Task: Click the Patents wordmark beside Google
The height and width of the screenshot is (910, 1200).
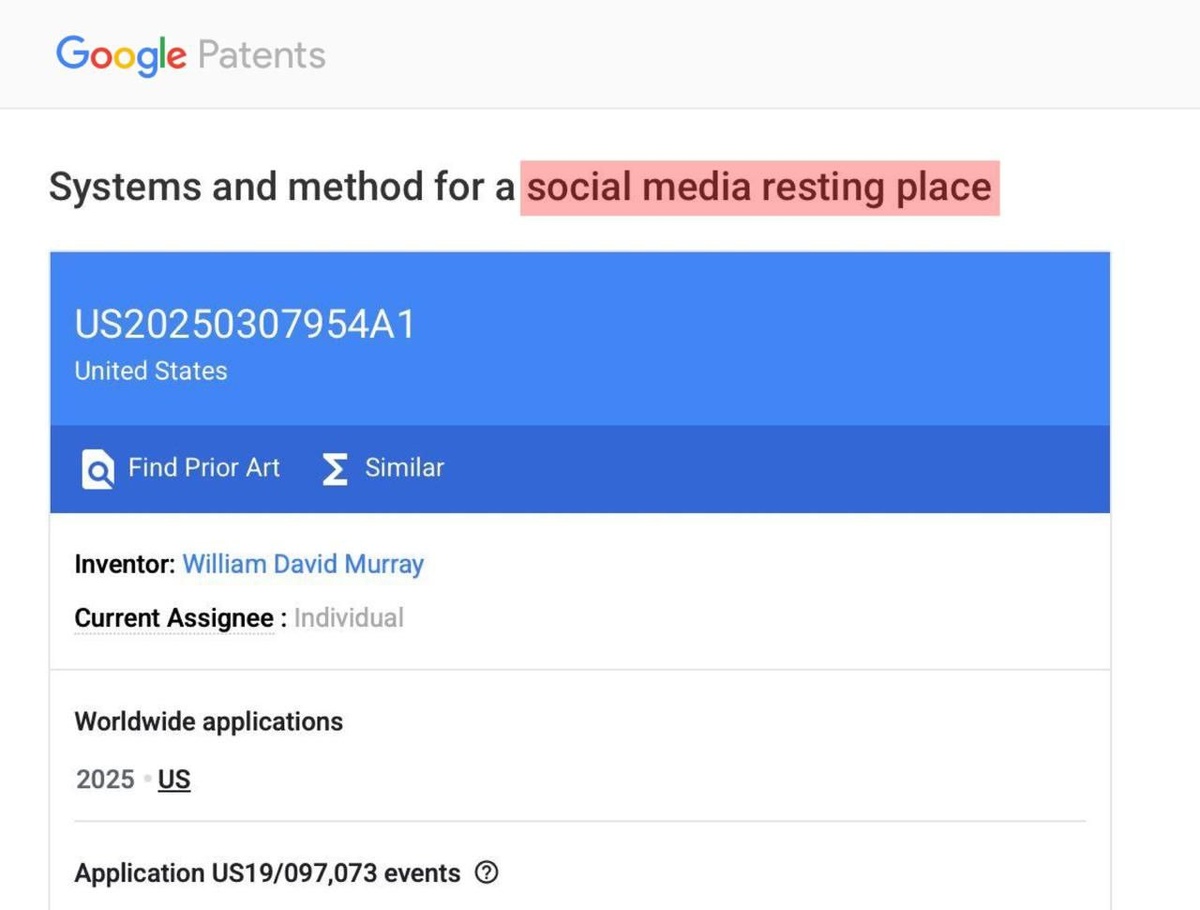Action: coord(261,54)
